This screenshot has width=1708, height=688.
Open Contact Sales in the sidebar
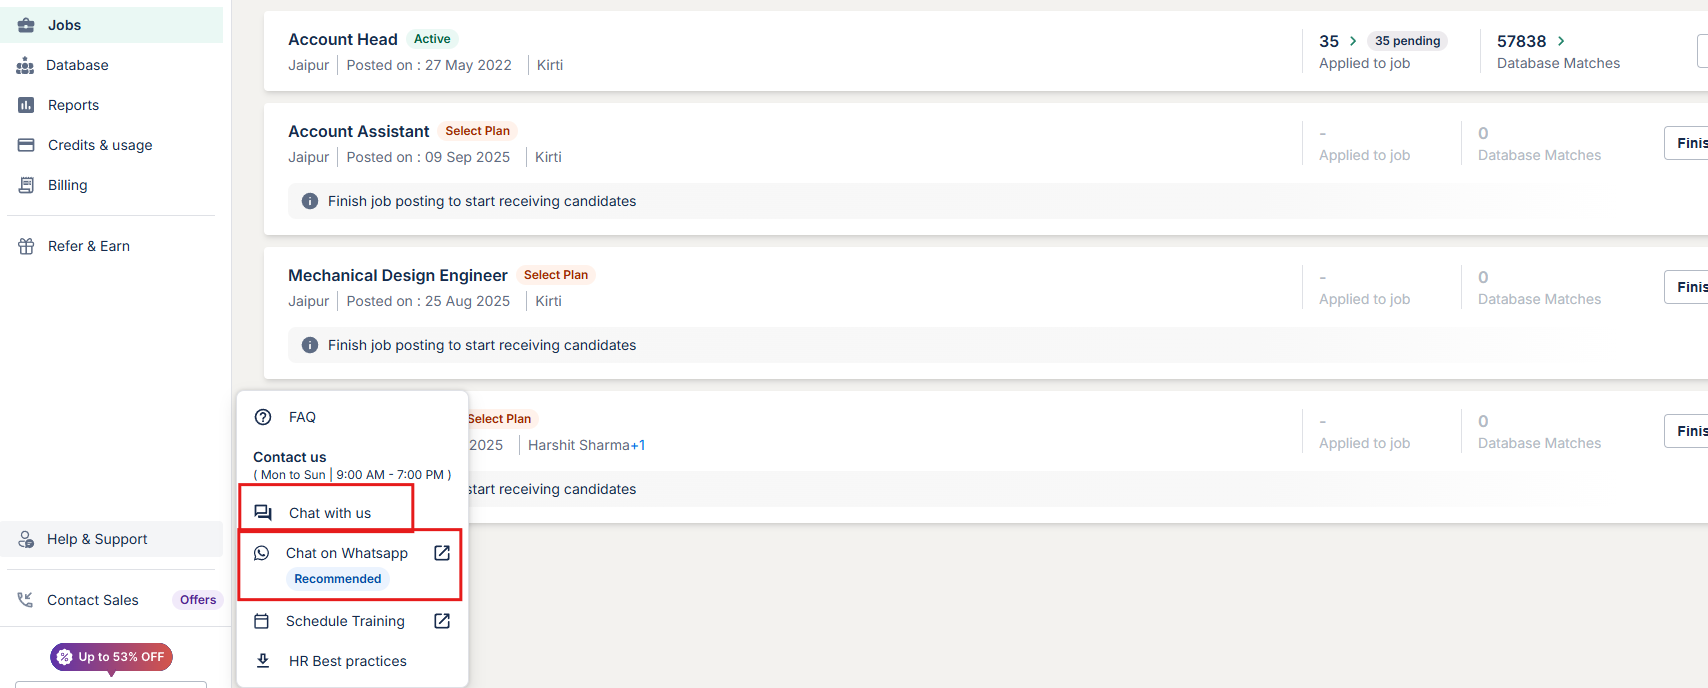coord(92,600)
